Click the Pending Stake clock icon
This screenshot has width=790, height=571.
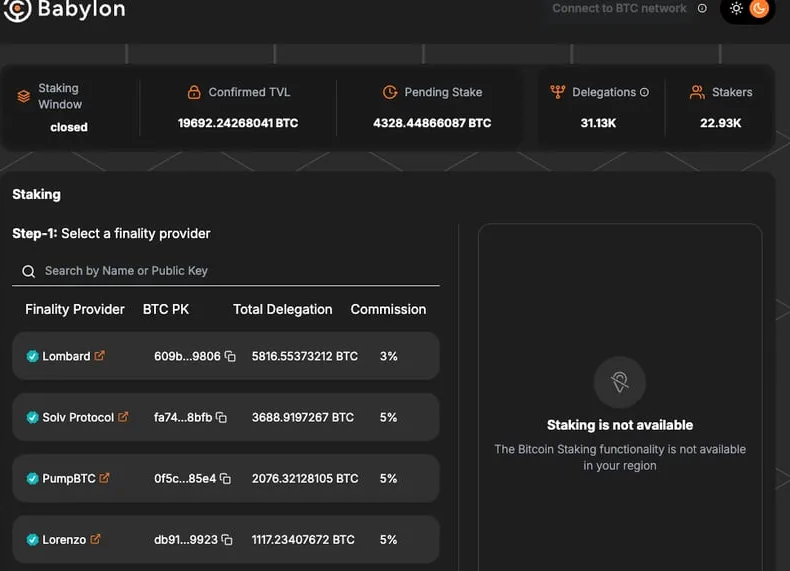pyautogui.click(x=390, y=92)
